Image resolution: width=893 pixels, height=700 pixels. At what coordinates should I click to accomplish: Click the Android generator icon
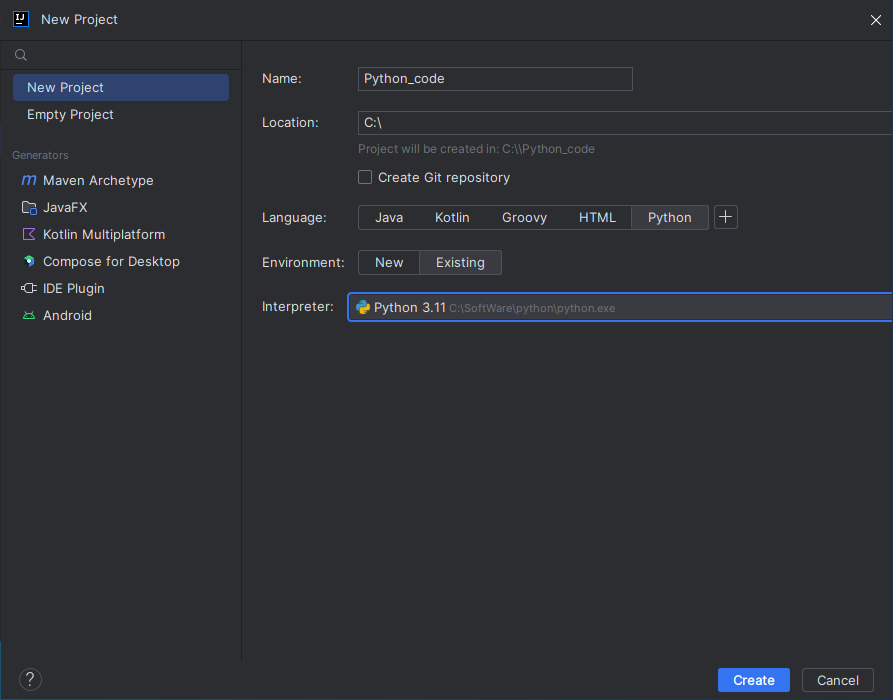click(x=28, y=316)
